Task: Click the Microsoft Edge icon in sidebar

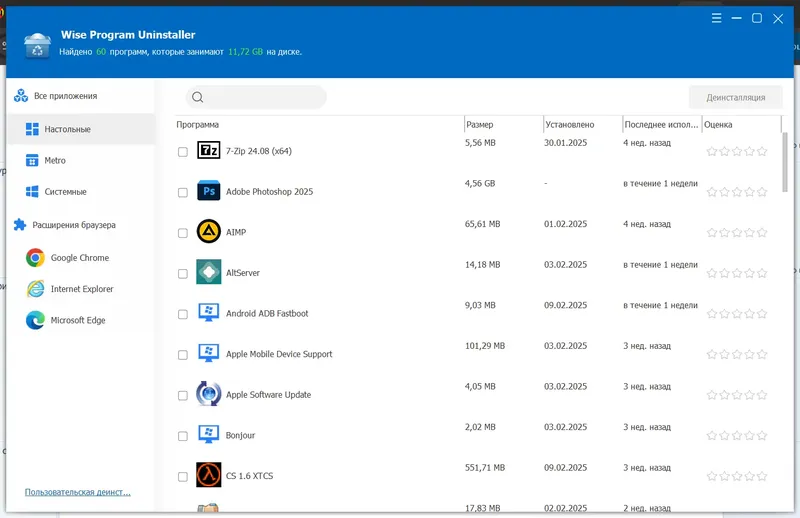Action: (35, 320)
